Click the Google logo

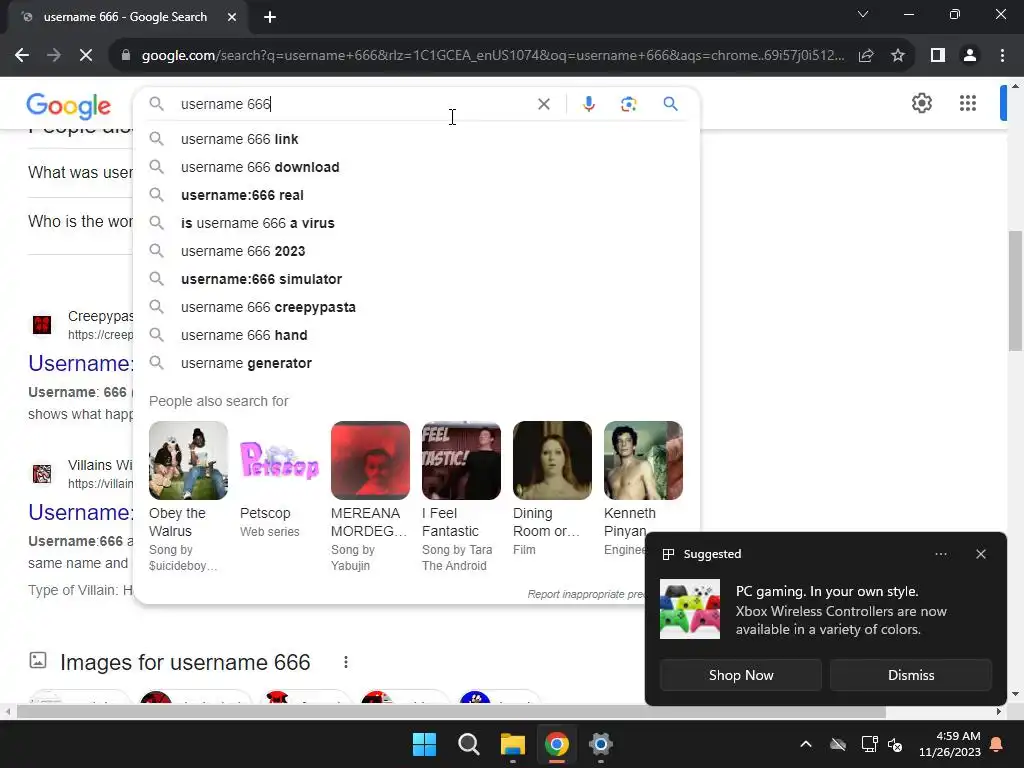click(69, 106)
